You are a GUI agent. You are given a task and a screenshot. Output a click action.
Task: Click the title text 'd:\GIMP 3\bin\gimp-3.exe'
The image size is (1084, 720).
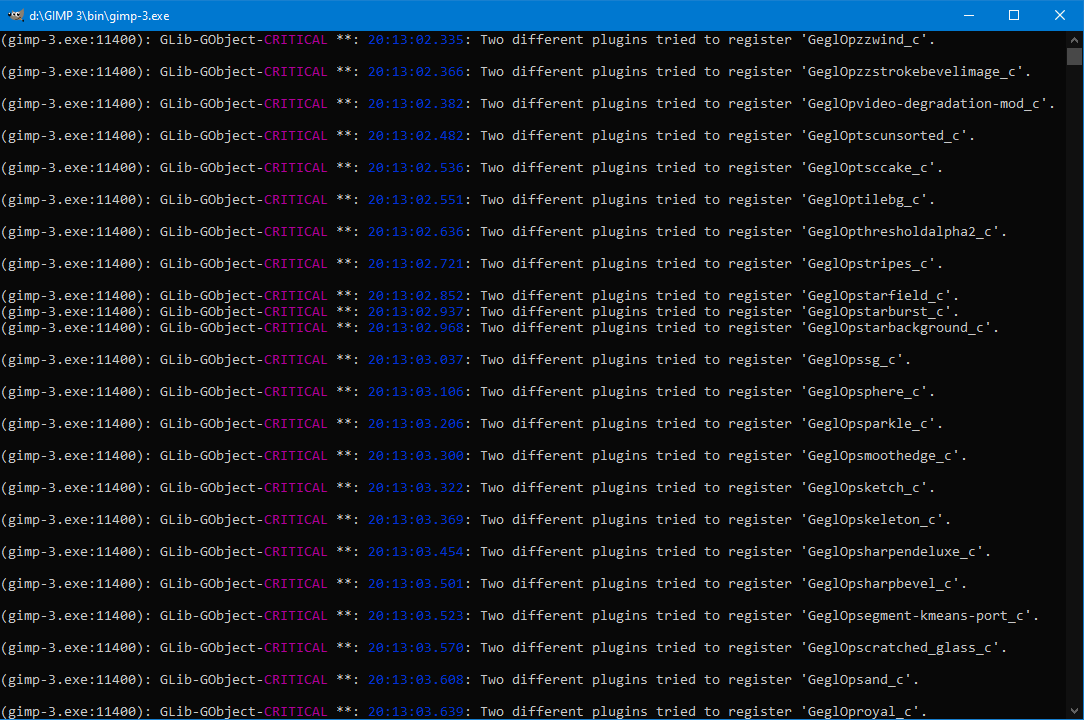pos(99,16)
